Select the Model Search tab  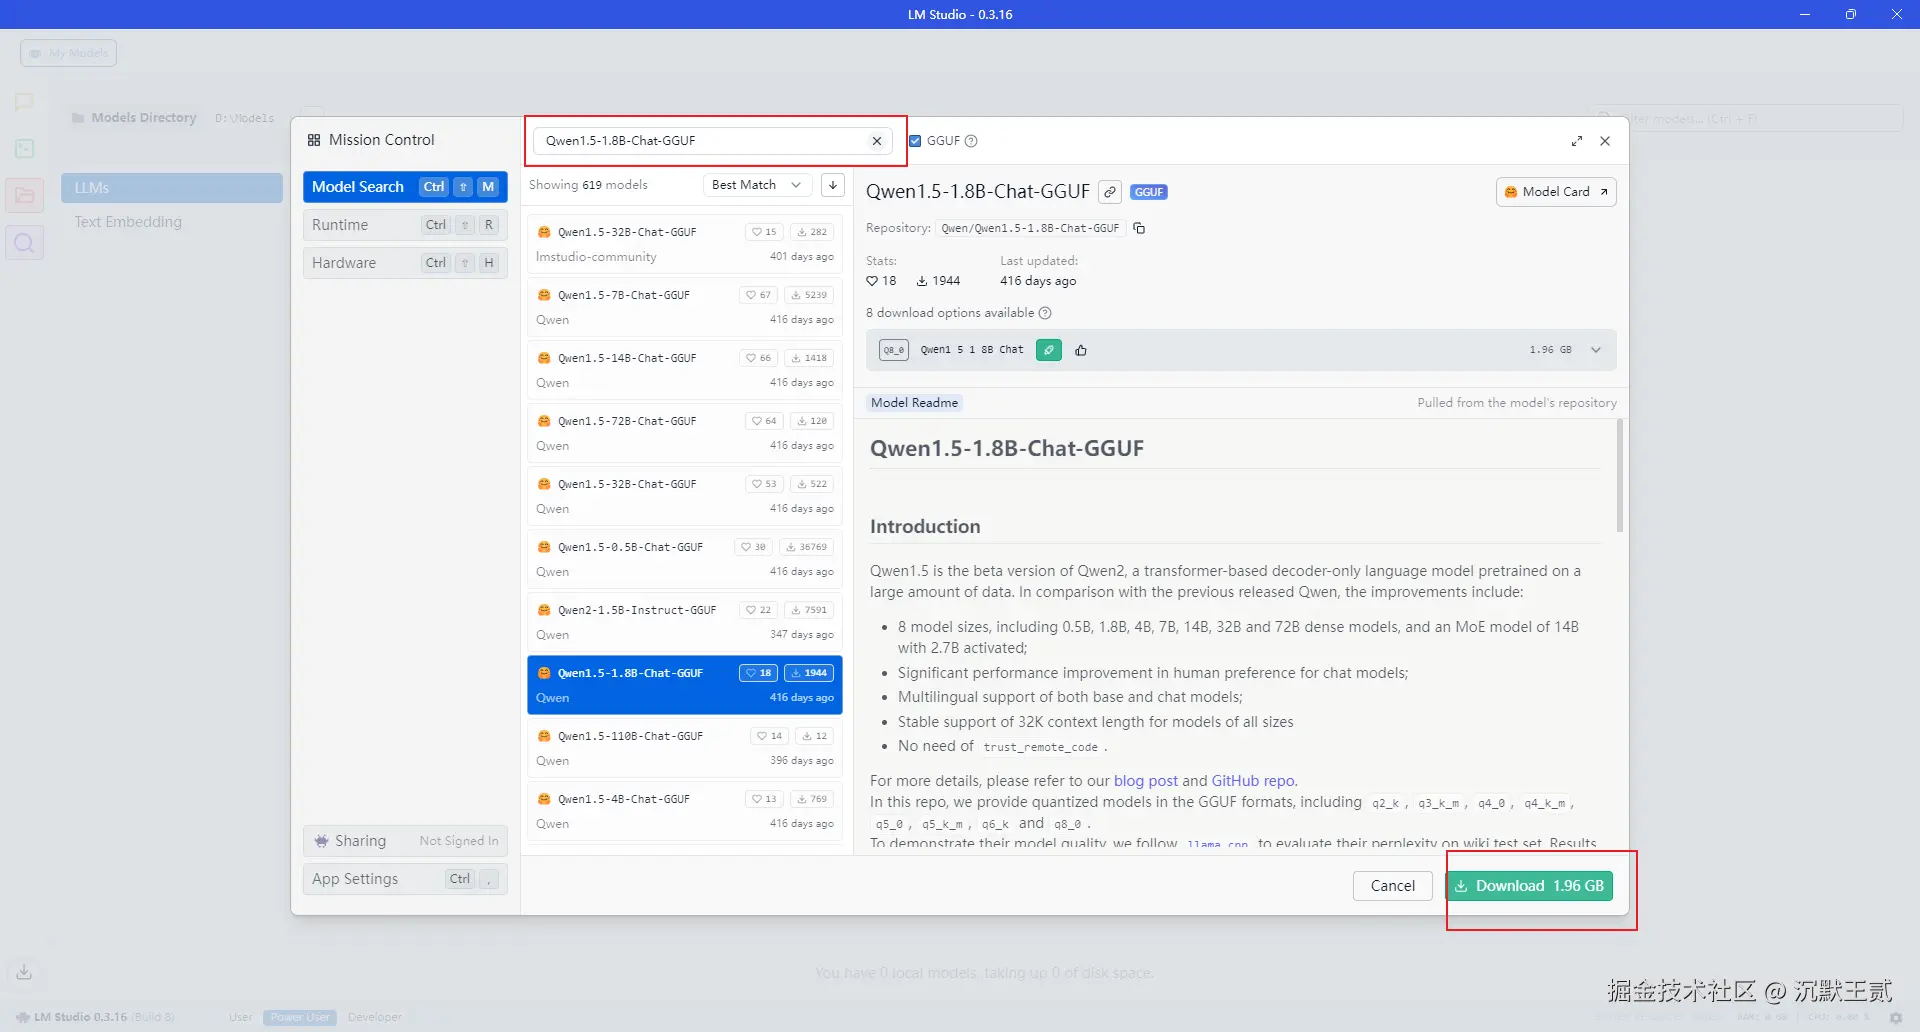point(405,187)
